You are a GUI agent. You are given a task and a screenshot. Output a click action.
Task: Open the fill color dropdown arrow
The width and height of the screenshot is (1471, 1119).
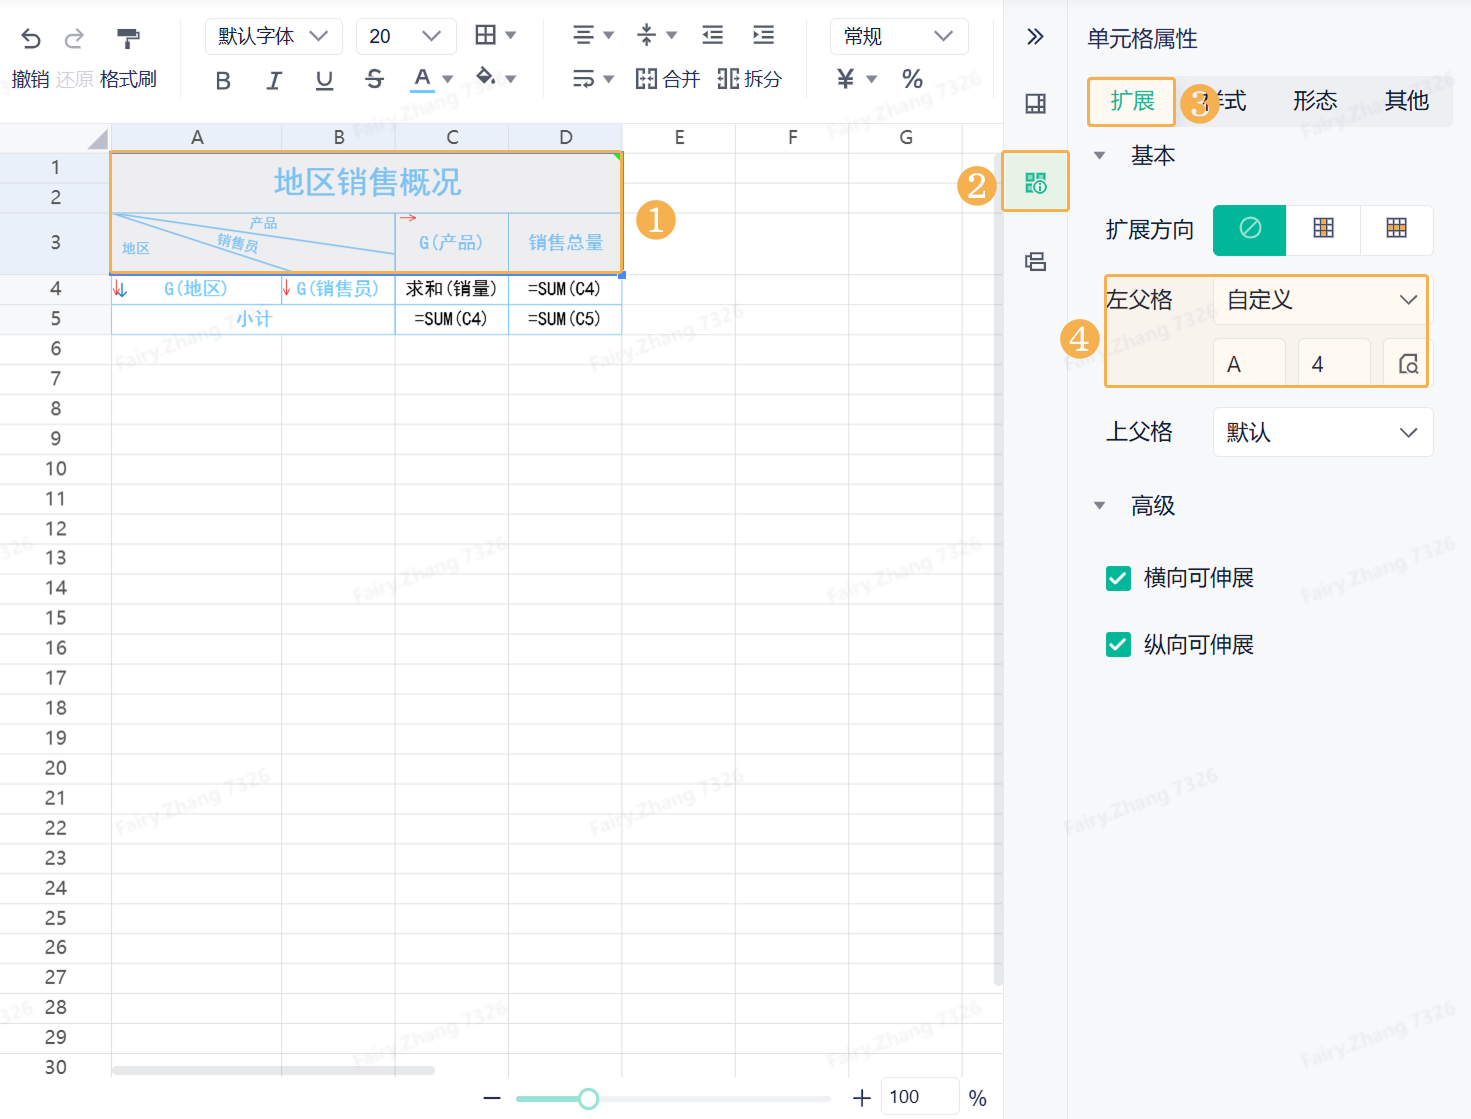tap(511, 79)
